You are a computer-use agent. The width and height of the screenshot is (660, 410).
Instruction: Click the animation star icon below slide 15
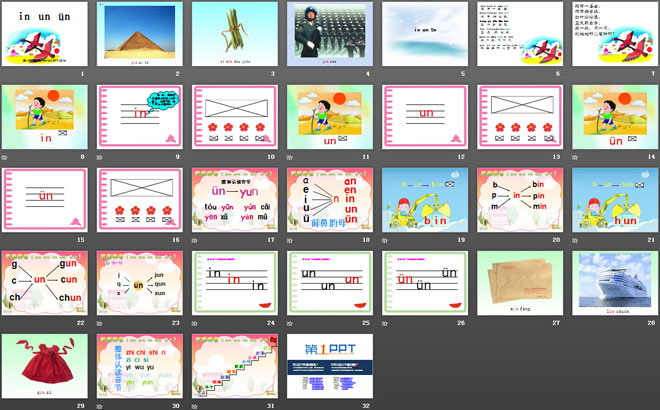coord(6,240)
